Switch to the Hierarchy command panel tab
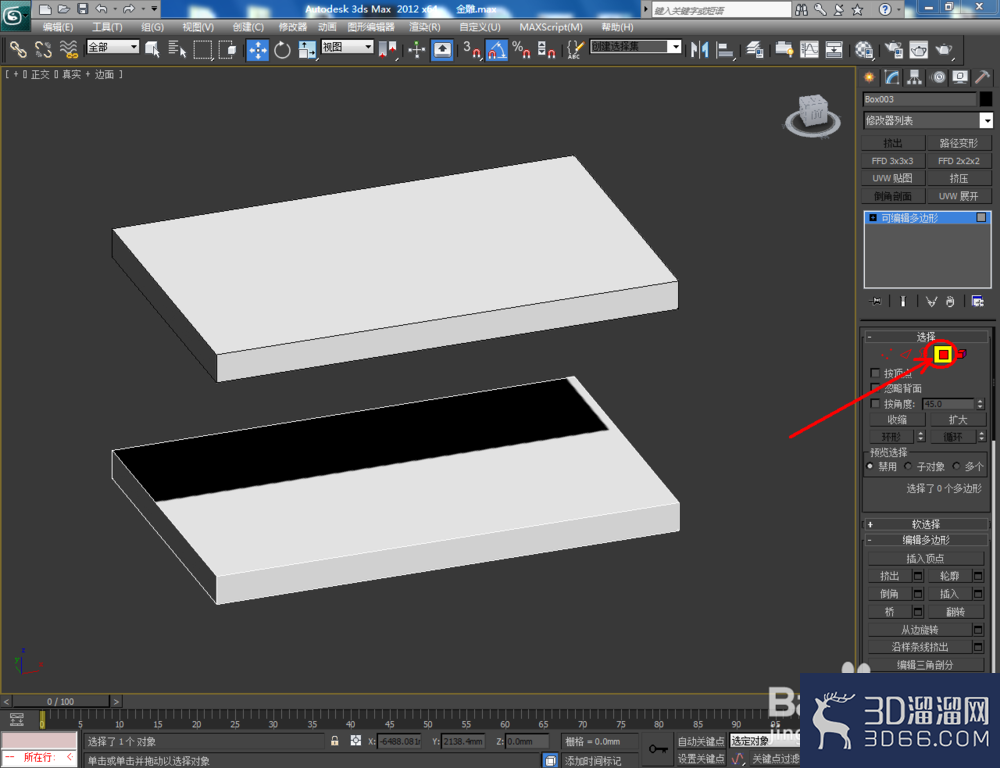 (x=915, y=78)
